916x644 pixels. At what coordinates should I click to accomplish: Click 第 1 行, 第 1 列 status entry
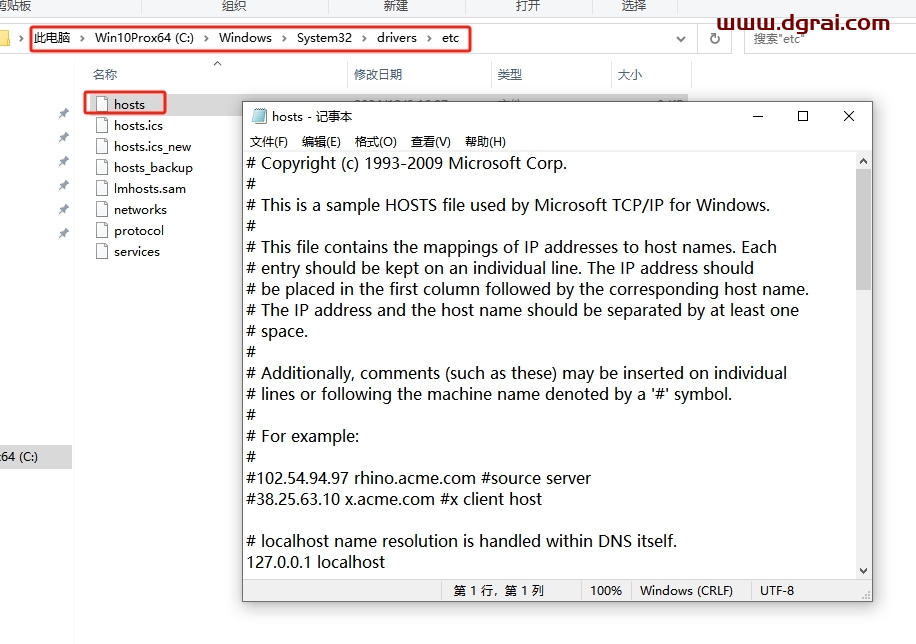498,590
